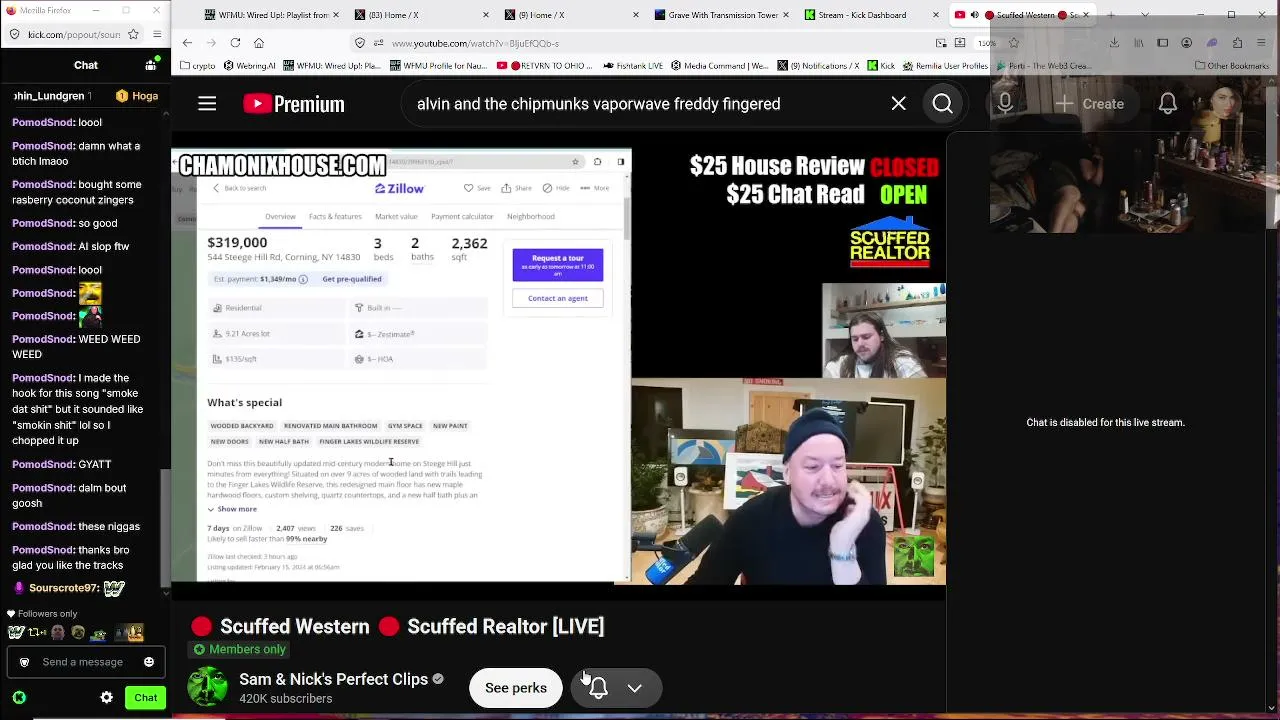Toggle picture-in-picture from the address bar

coord(941,43)
